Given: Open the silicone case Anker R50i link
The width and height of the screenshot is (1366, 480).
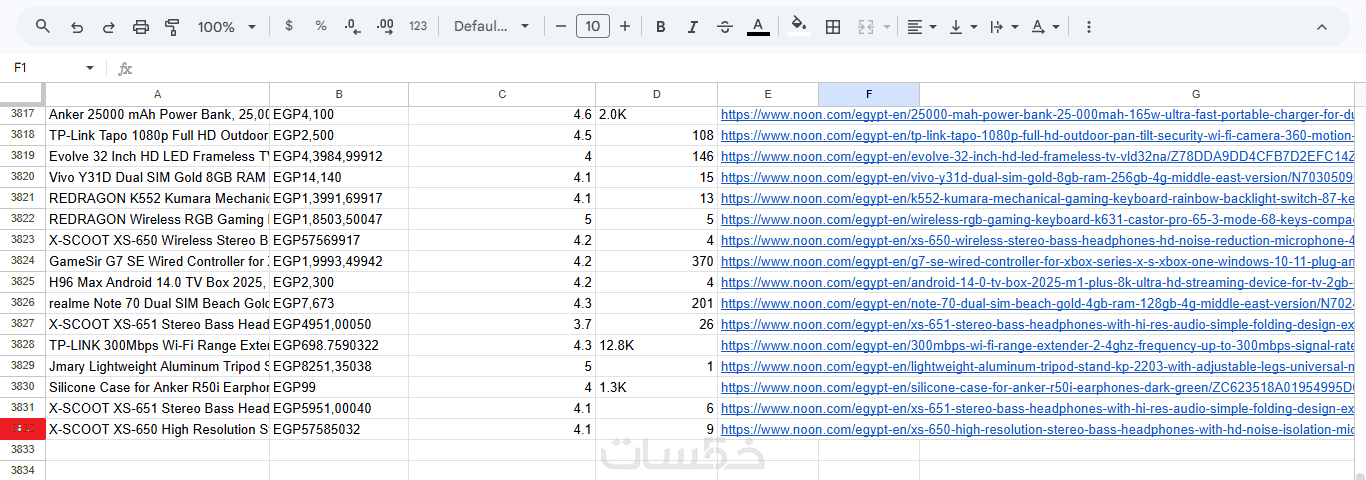Looking at the screenshot, I should click(1037, 388).
